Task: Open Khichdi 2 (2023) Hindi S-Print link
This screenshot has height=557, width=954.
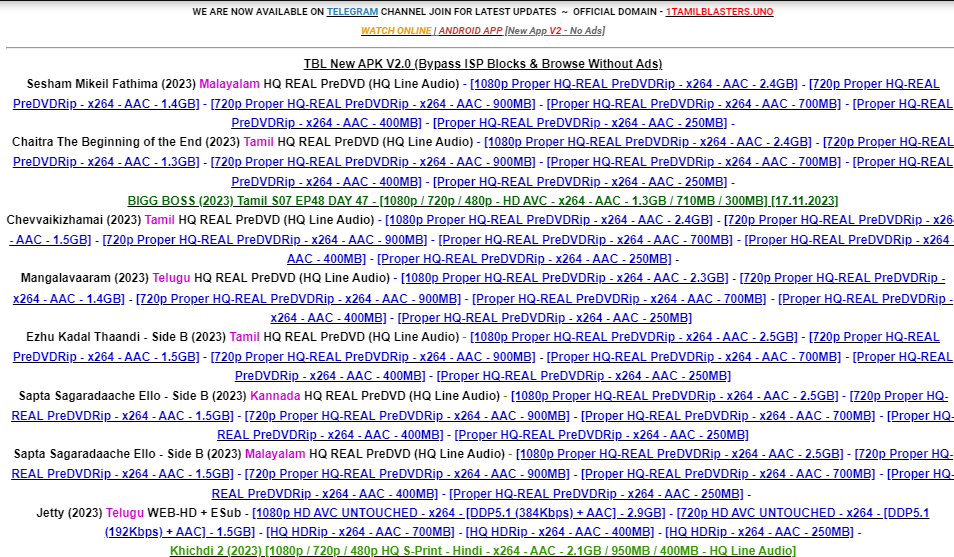Action: click(x=482, y=551)
